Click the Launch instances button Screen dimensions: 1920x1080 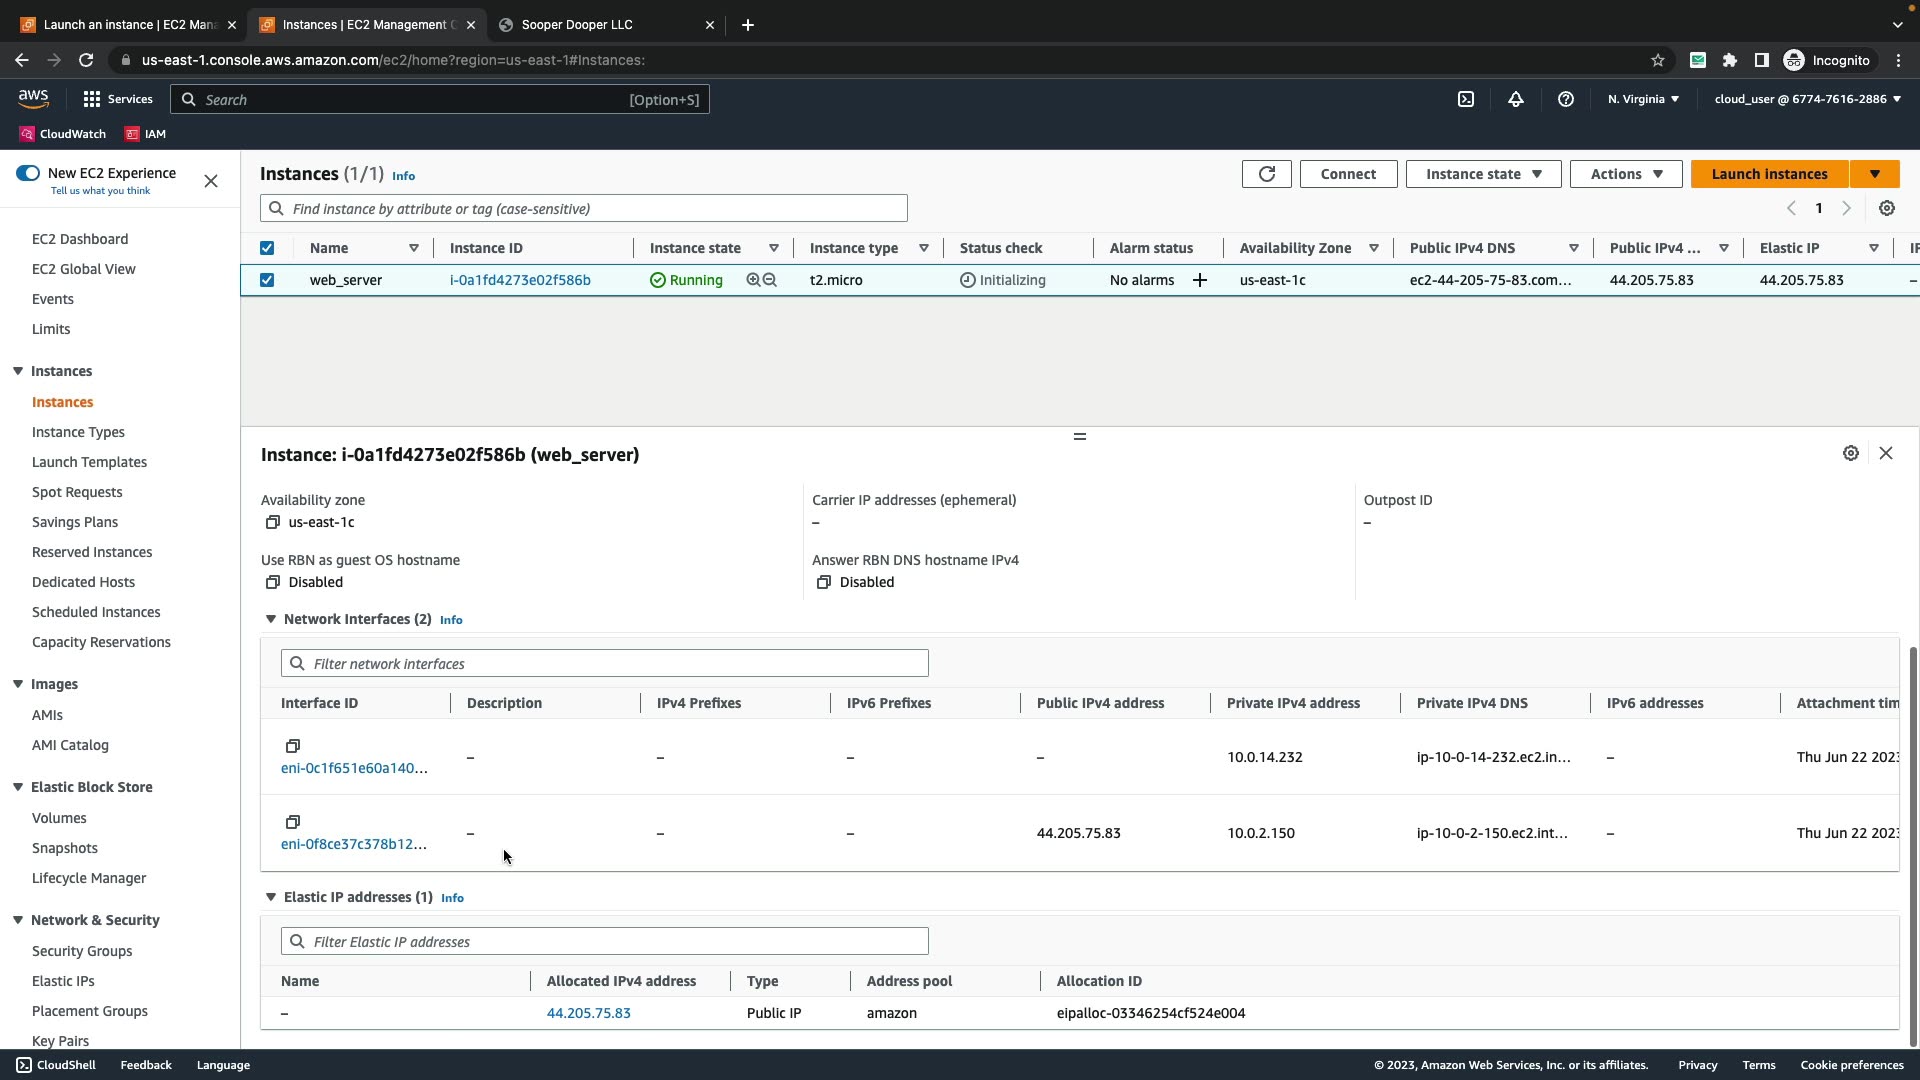[x=1769, y=174]
